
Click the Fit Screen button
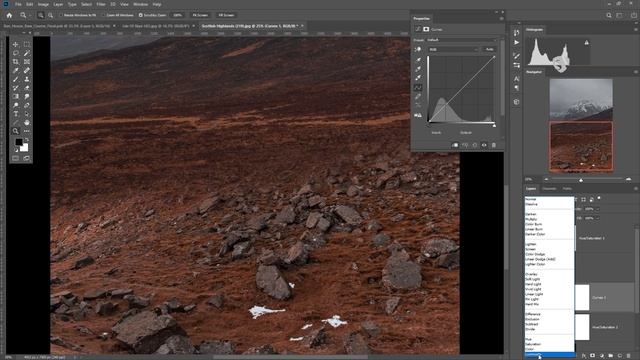(x=200, y=15)
